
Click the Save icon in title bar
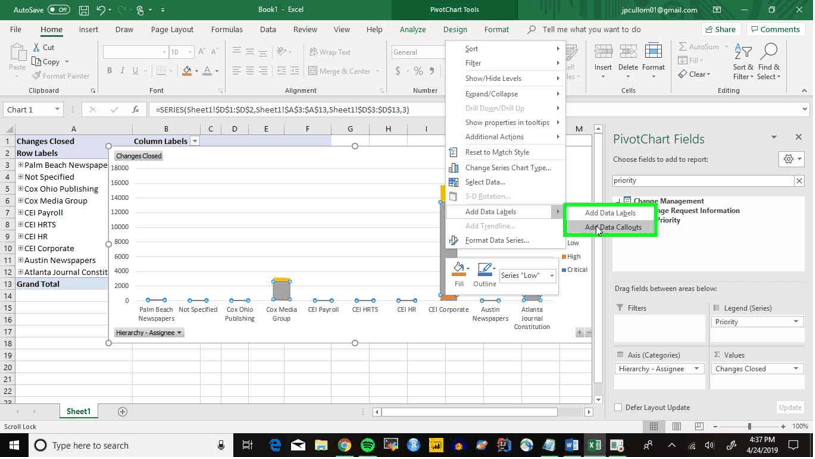point(84,10)
